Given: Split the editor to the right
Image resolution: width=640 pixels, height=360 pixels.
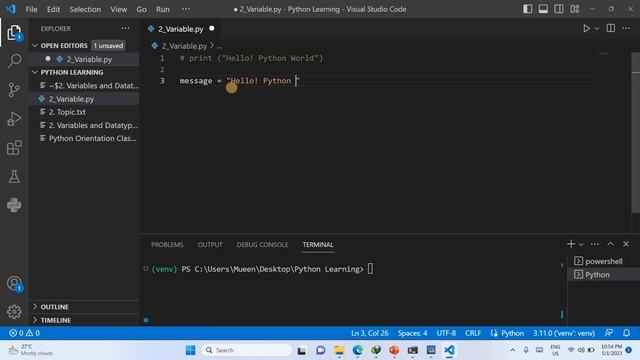Looking at the screenshot, I should 611,28.
